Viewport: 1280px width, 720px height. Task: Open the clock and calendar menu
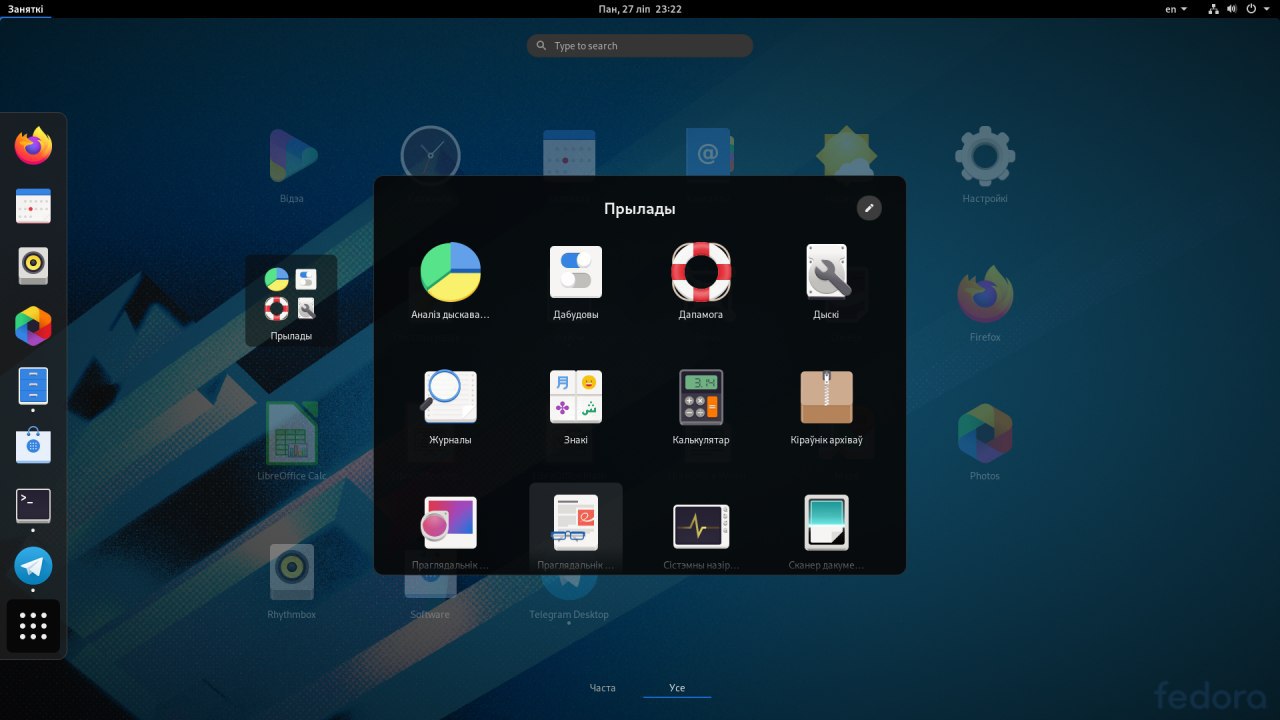pyautogui.click(x=640, y=9)
